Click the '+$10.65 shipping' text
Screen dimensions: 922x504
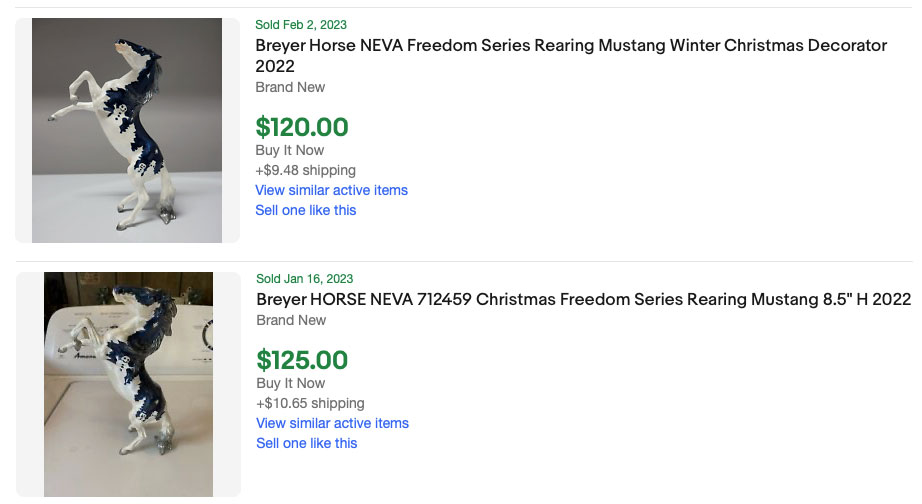coord(310,403)
